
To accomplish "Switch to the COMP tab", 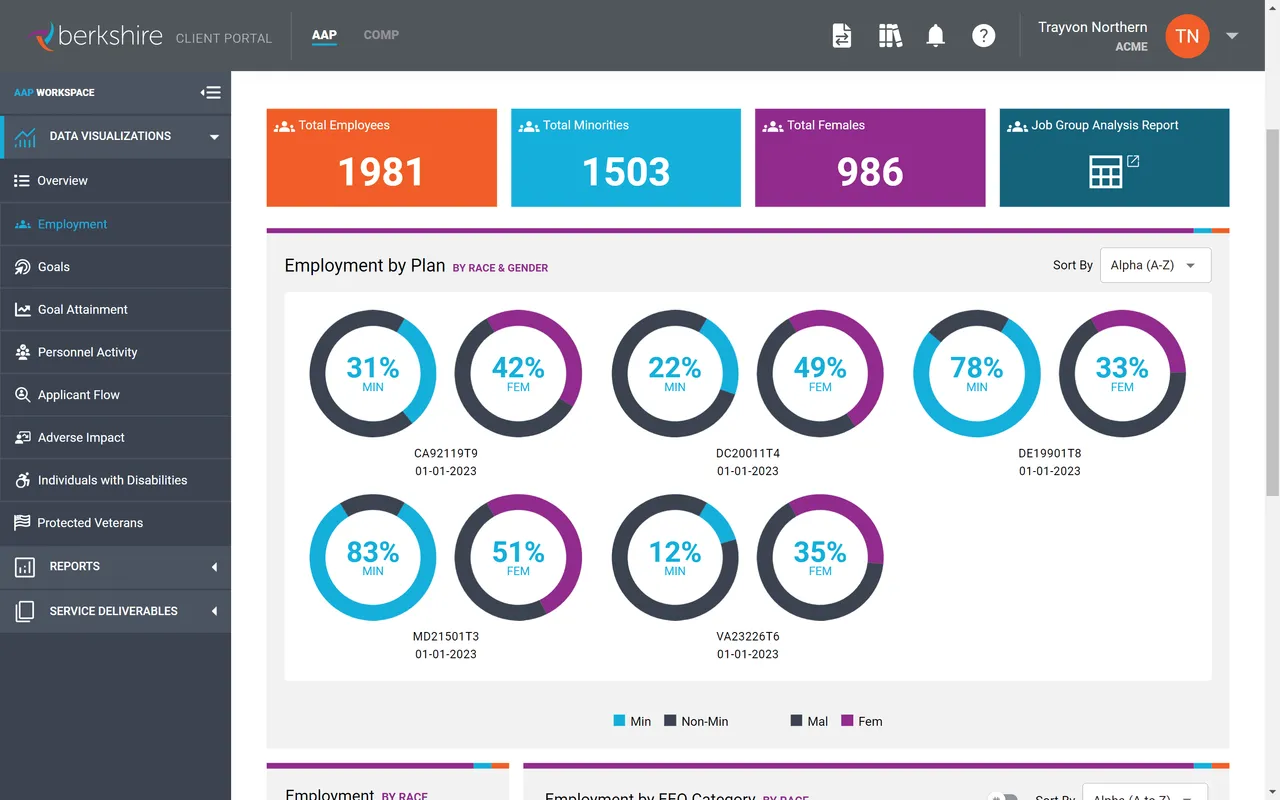I will [381, 35].
